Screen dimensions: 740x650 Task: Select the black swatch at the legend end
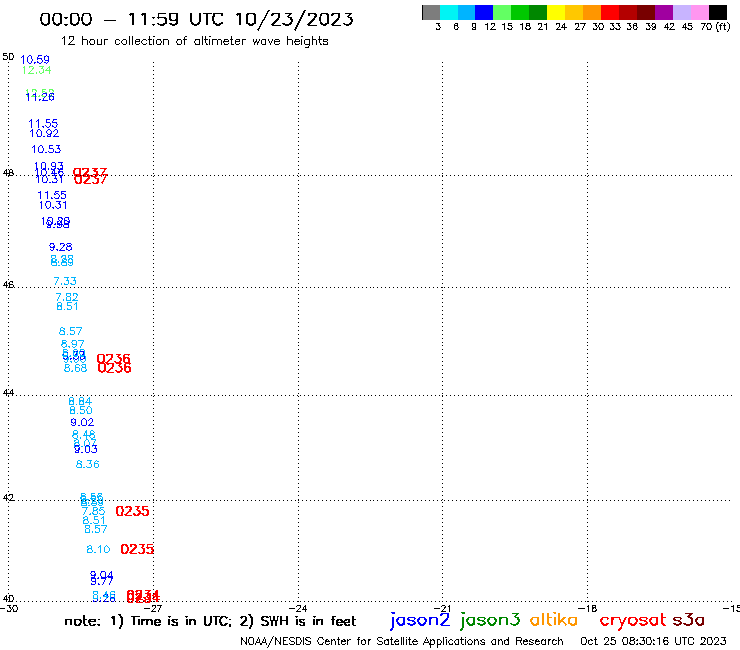[718, 12]
